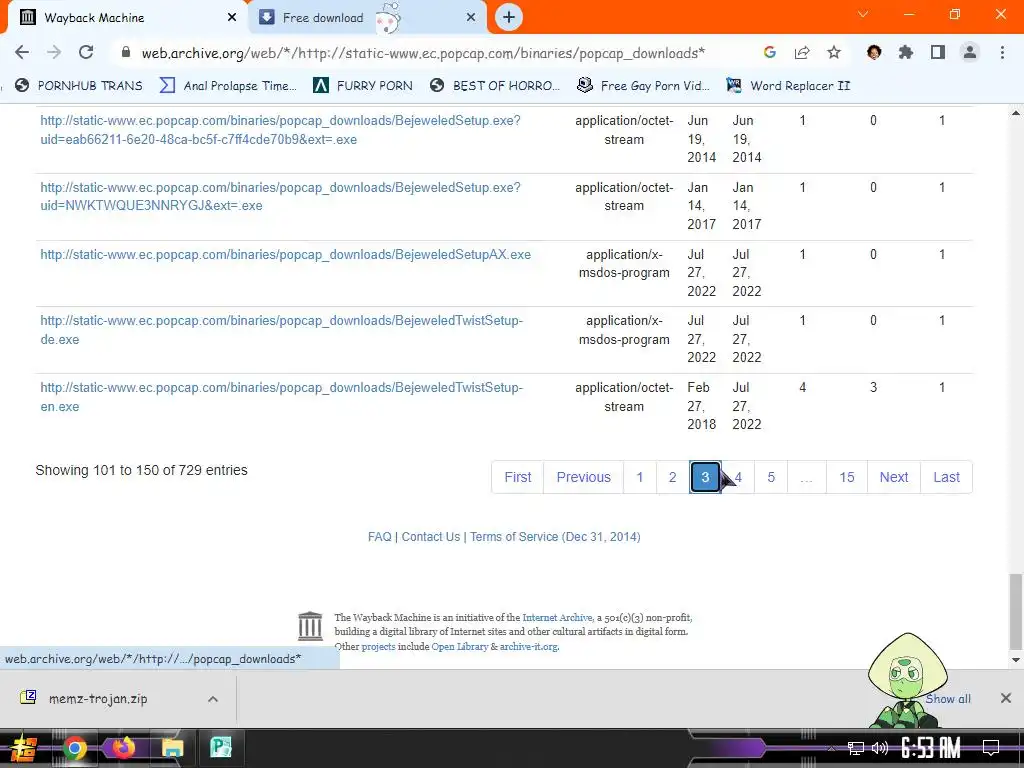Click the Internet Archive building logo
The height and width of the screenshot is (768, 1024).
pyautogui.click(x=310, y=626)
